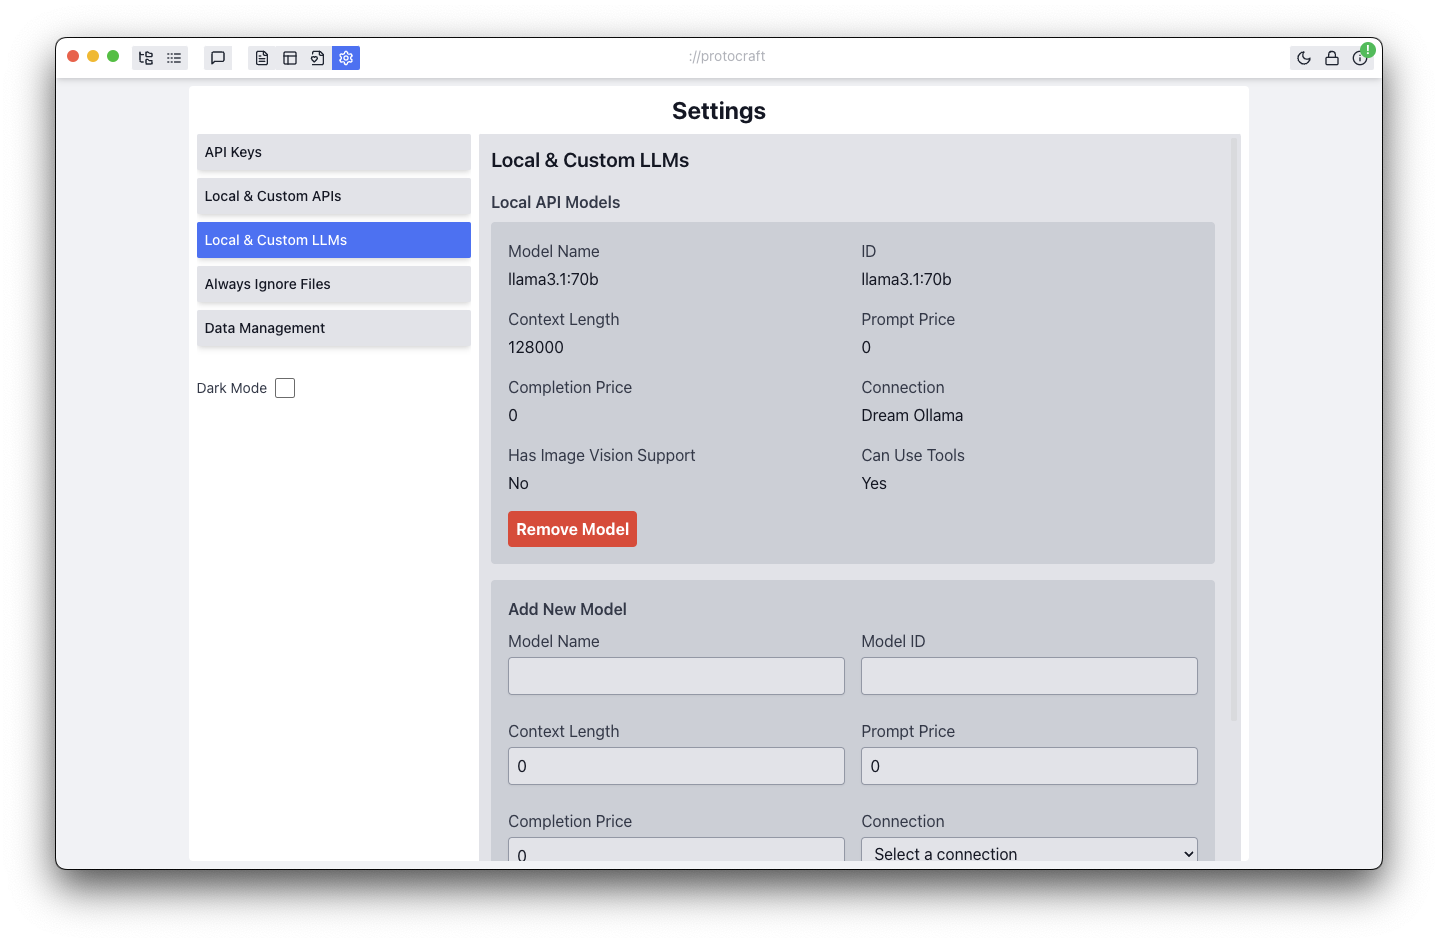Viewport: 1438px width, 943px height.
Task: Open the layout template icon
Action: pos(290,58)
